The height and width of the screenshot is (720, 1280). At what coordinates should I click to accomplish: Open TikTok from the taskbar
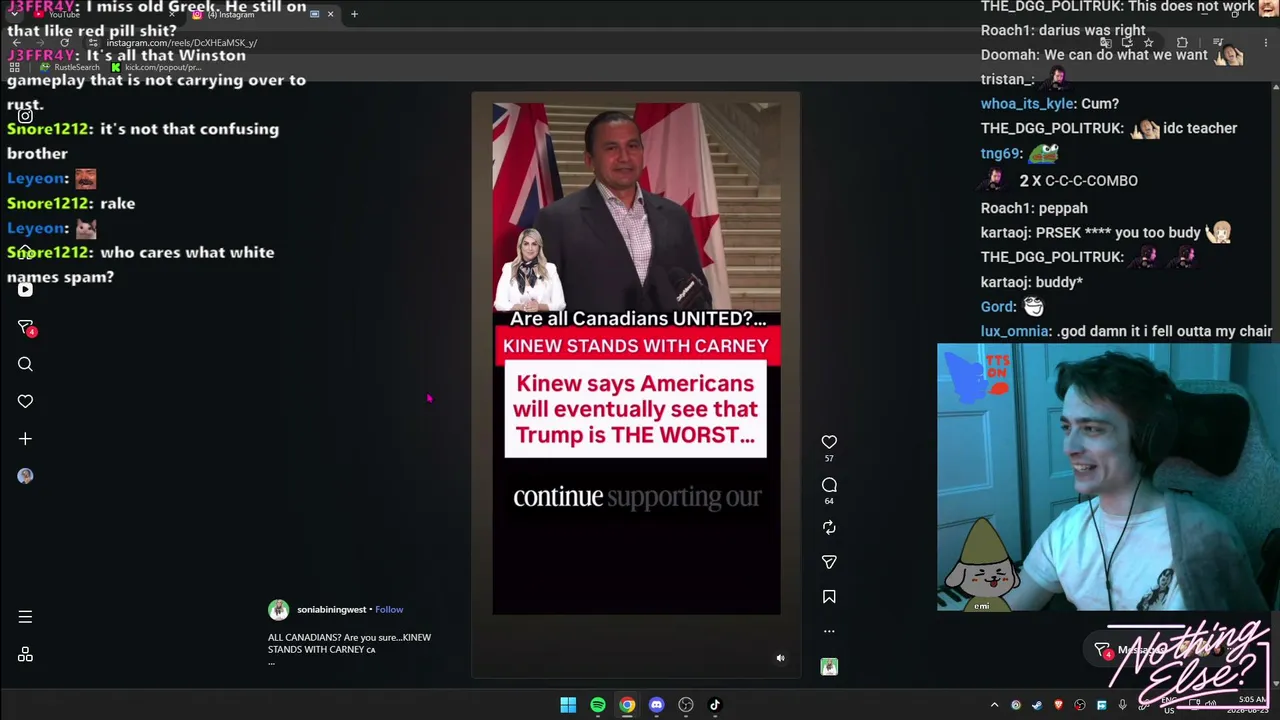715,705
